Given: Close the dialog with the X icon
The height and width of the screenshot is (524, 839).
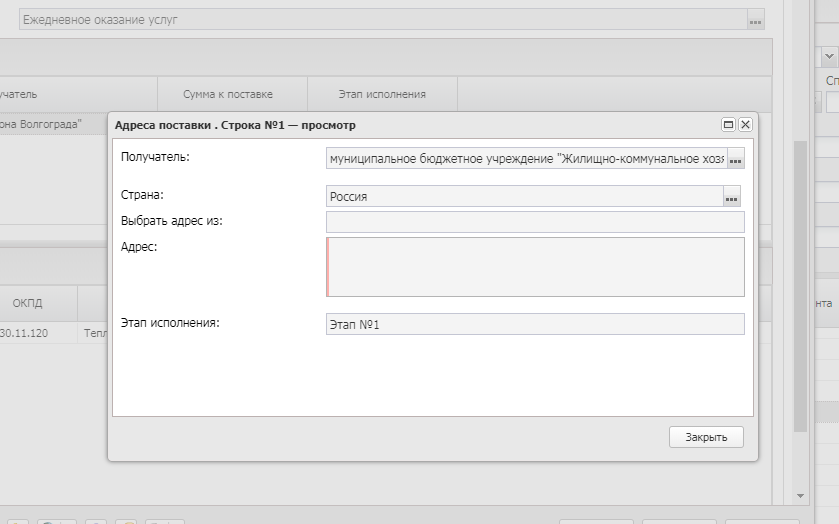Looking at the screenshot, I should [x=745, y=125].
